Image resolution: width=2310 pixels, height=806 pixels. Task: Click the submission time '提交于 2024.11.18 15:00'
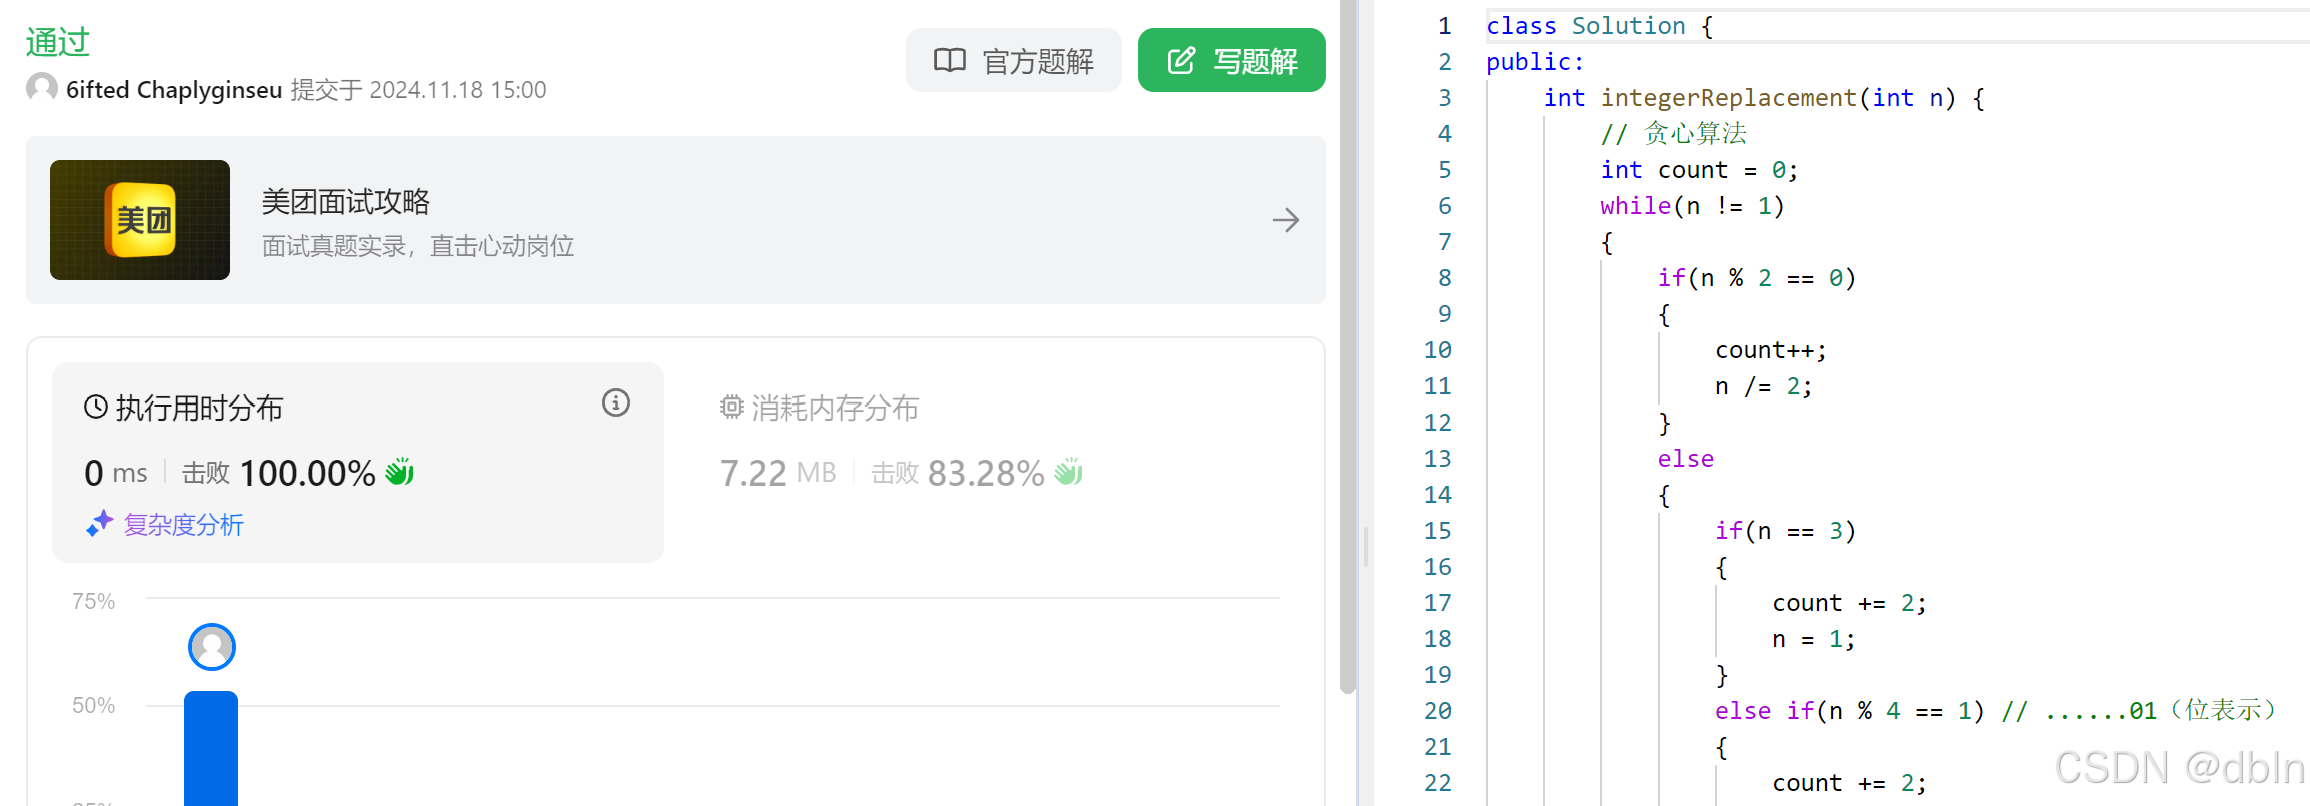(x=419, y=90)
